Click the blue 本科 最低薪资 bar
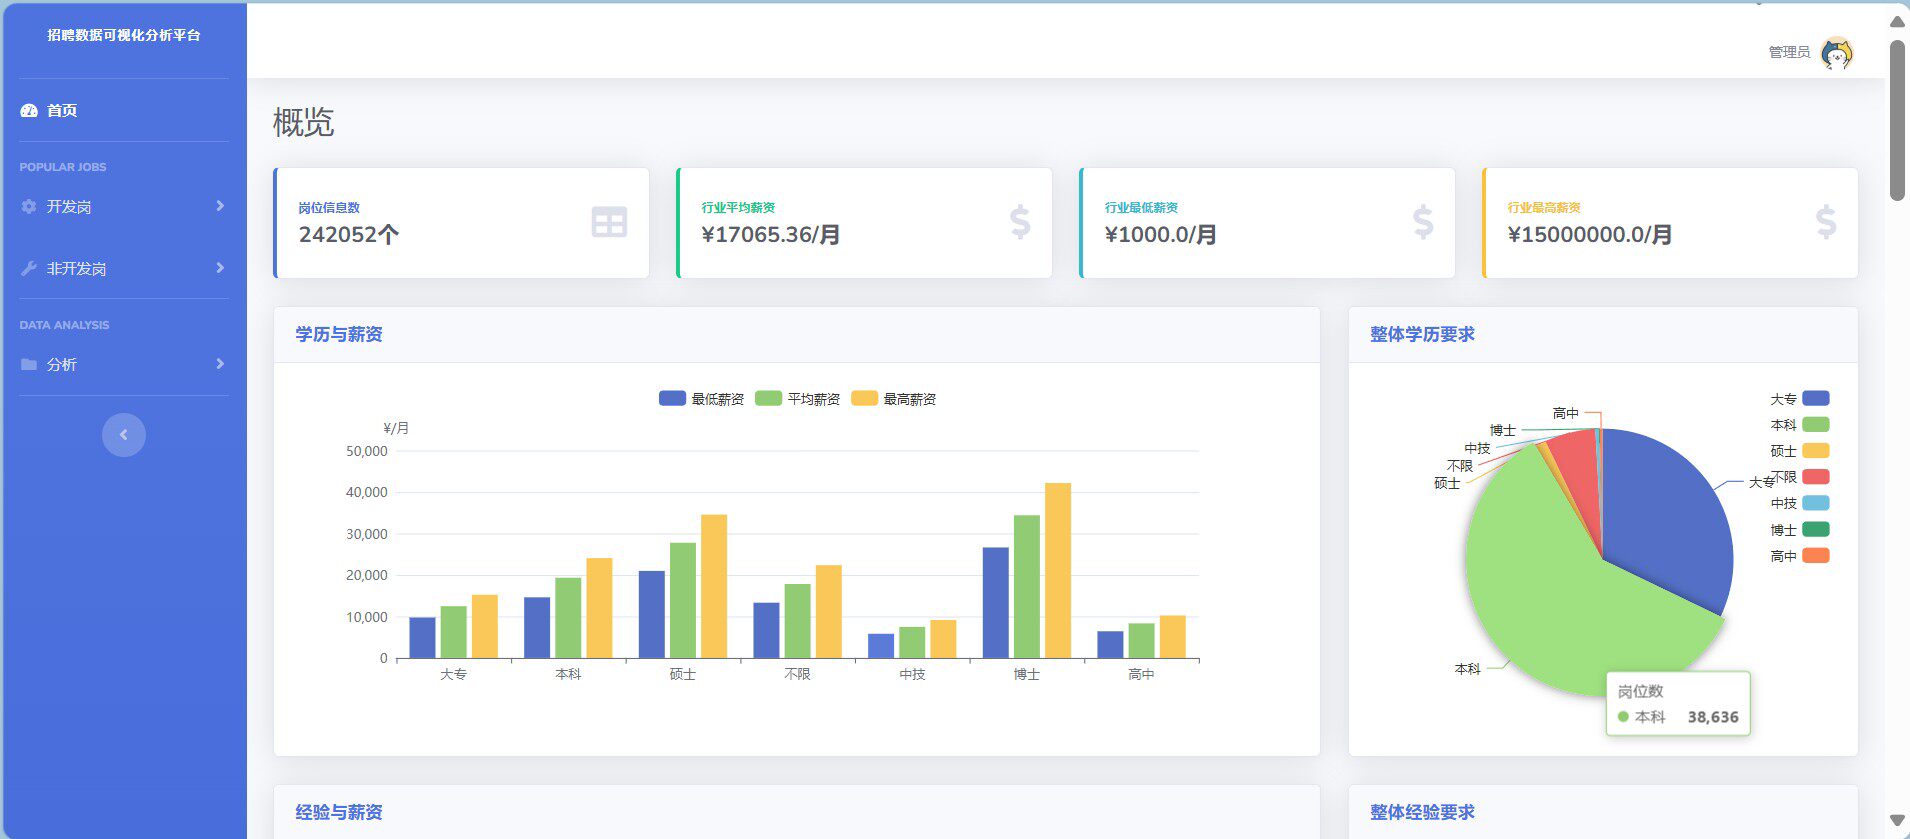 (x=537, y=628)
